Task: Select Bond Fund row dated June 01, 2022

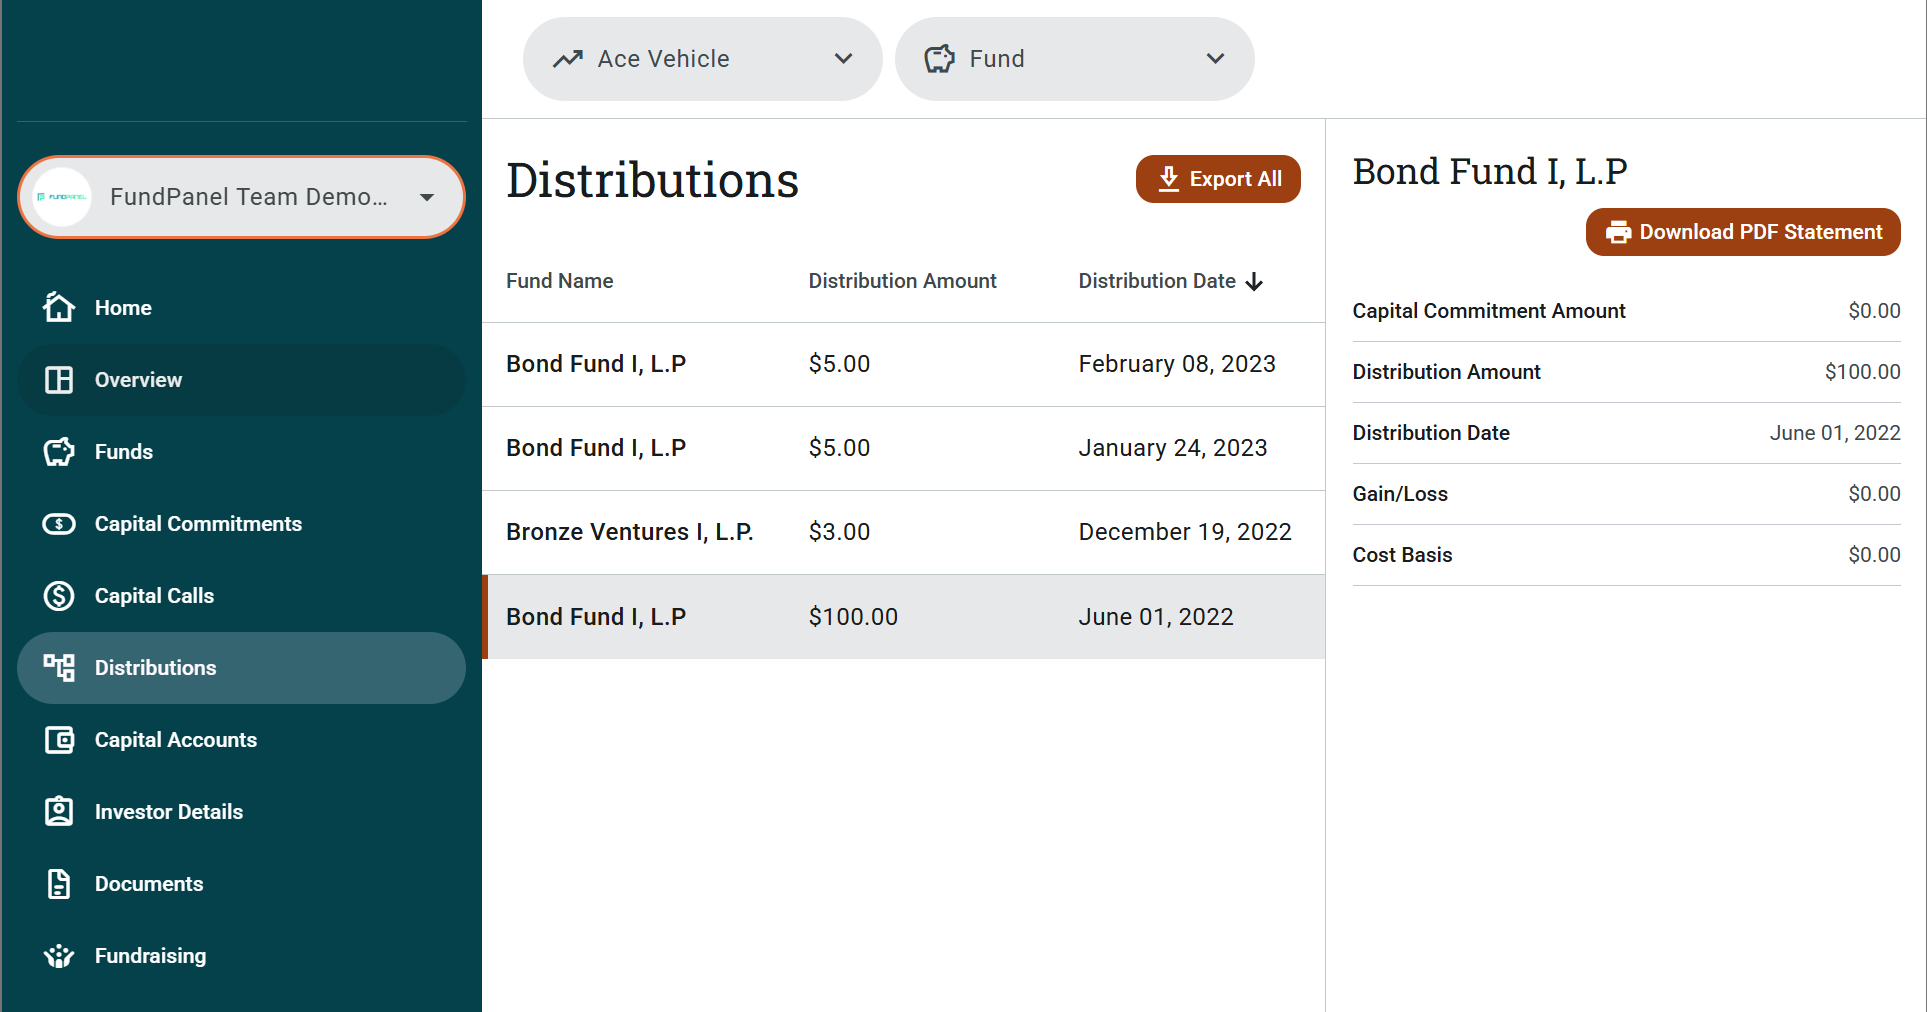Action: [904, 616]
